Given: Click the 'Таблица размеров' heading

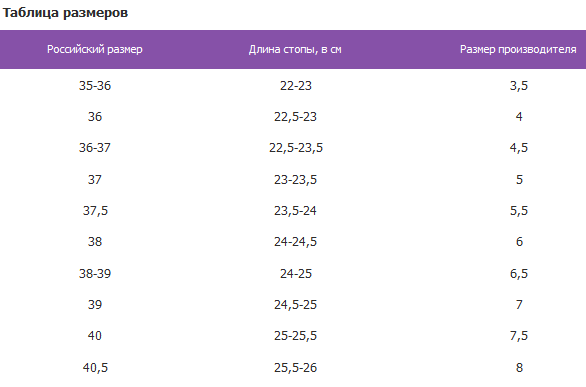Looking at the screenshot, I should coord(65,13).
